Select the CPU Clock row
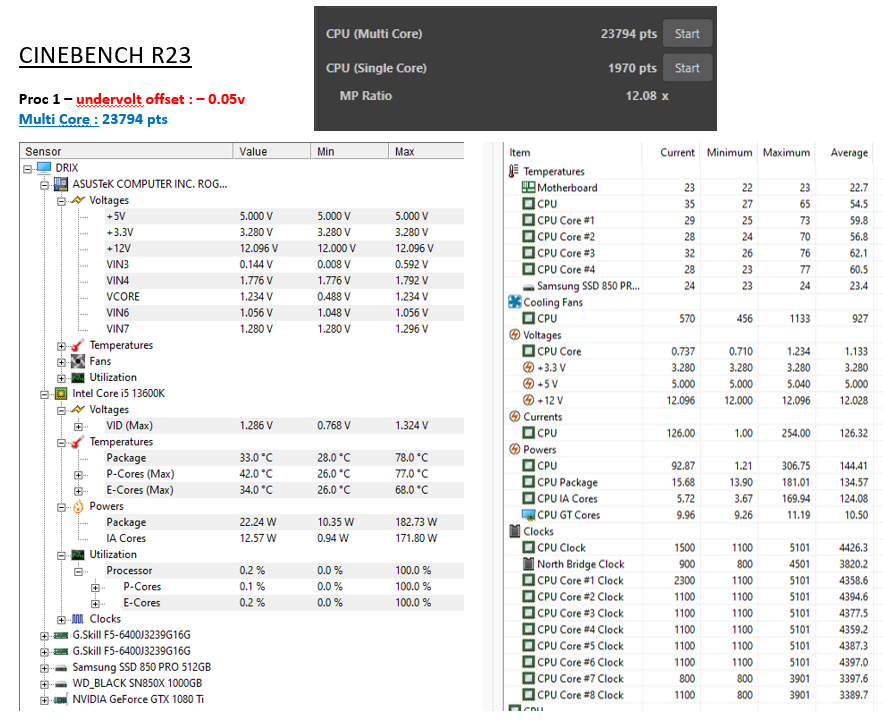This screenshot has height=724, width=883. [x=688, y=547]
